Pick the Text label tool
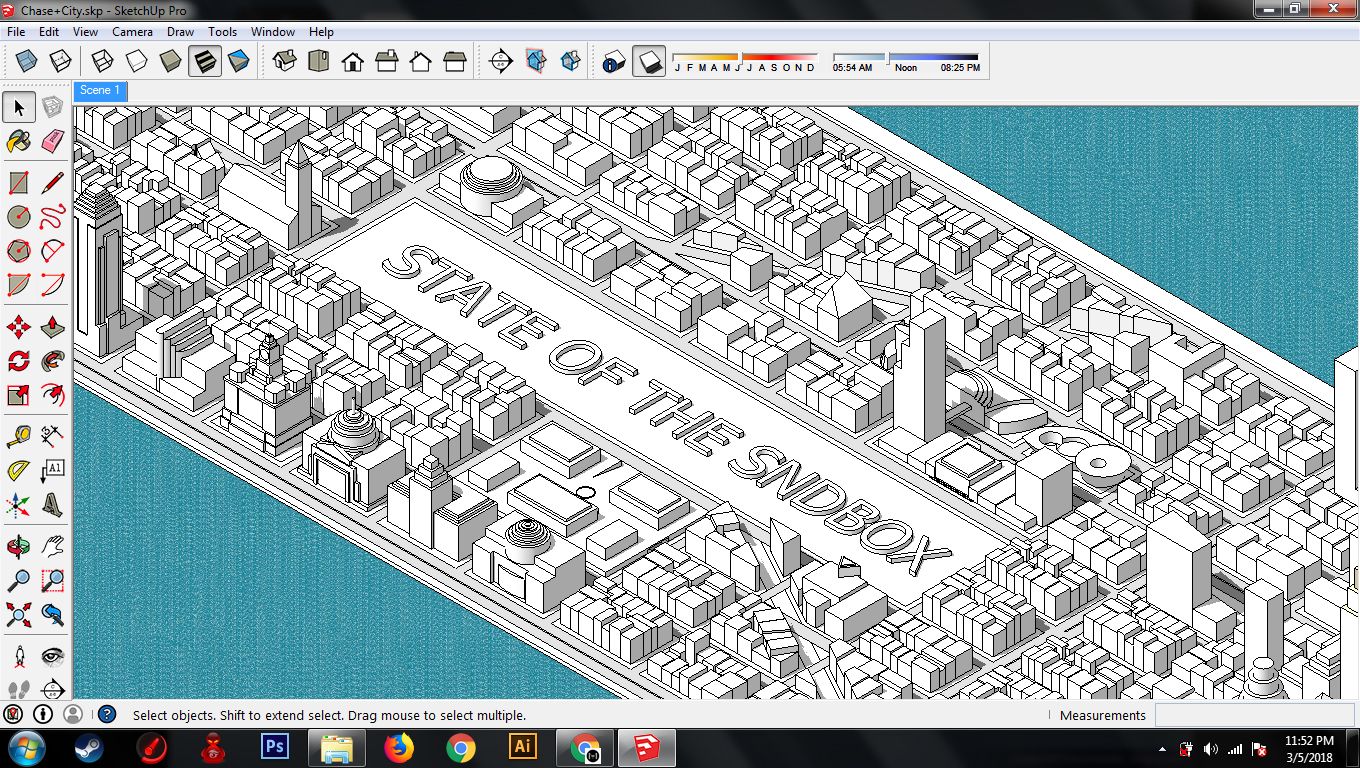The image size is (1360, 768). tap(52, 471)
